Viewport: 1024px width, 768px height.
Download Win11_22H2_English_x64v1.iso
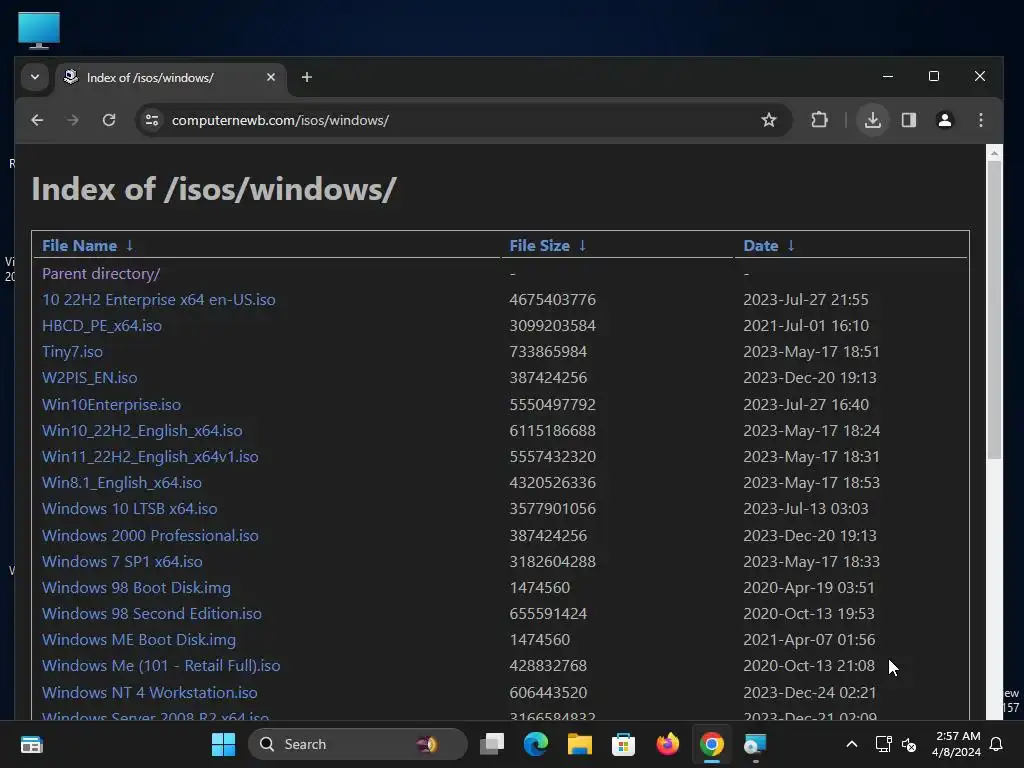click(x=150, y=457)
